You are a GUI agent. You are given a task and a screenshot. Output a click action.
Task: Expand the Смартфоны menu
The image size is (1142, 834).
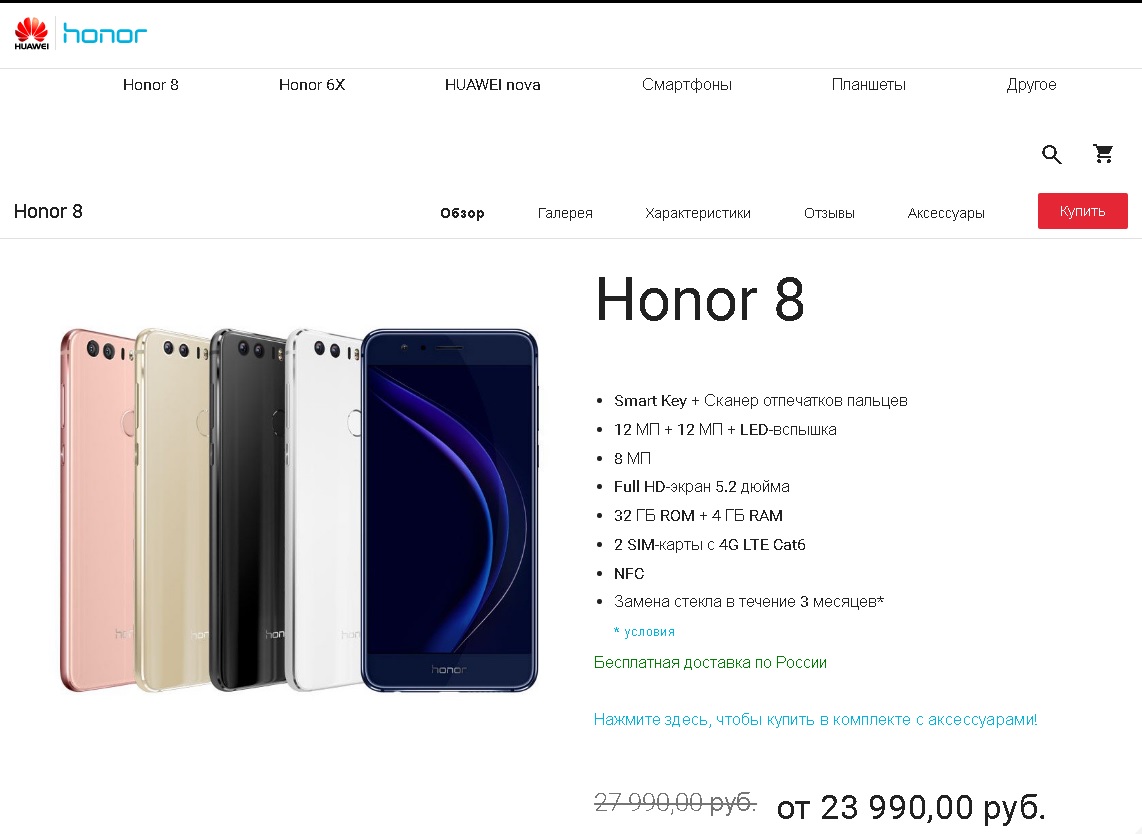pyautogui.click(x=687, y=84)
